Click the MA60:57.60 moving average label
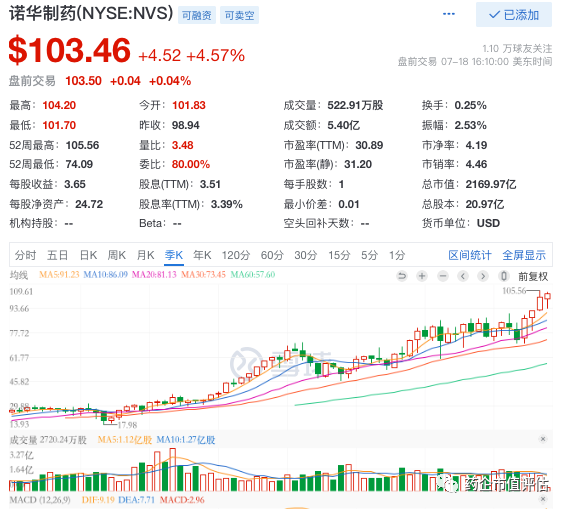Screen dimensions: 566x509 (x=253, y=275)
